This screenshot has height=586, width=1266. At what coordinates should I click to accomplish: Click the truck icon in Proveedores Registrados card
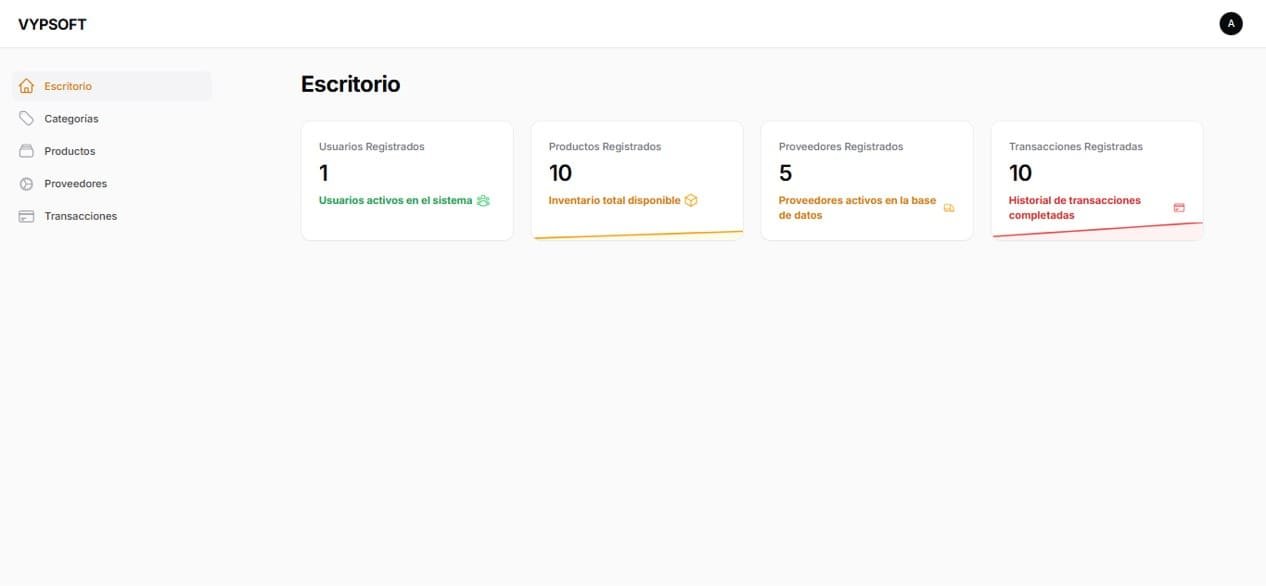coord(949,208)
